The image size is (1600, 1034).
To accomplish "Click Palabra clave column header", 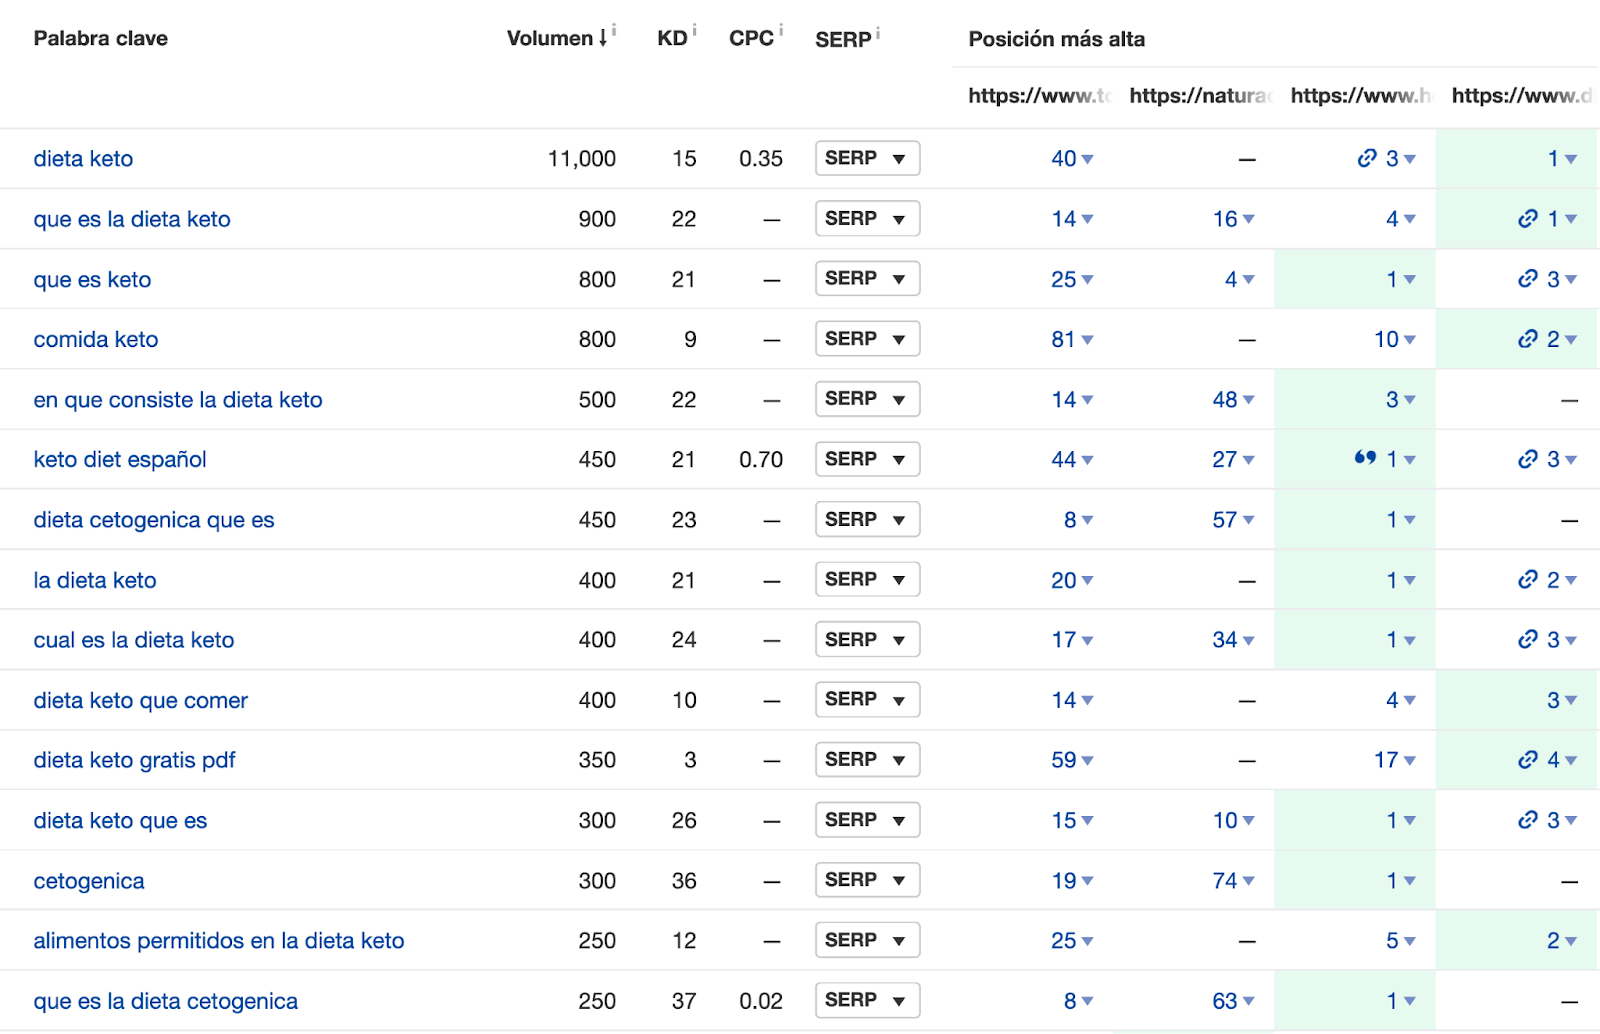I will pyautogui.click(x=101, y=38).
